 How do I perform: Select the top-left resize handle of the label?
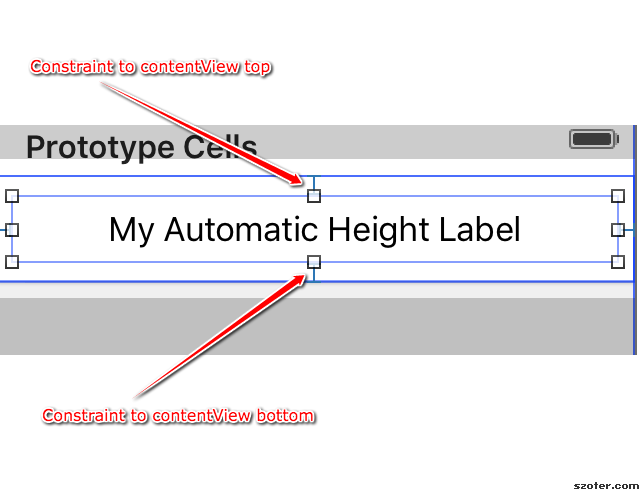[12, 196]
